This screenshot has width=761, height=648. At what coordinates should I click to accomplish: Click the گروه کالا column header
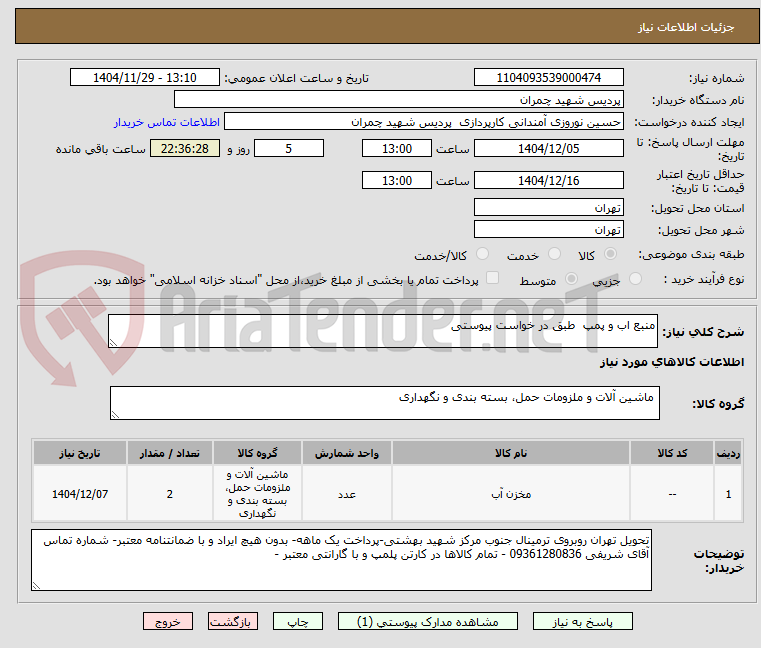coord(257,453)
